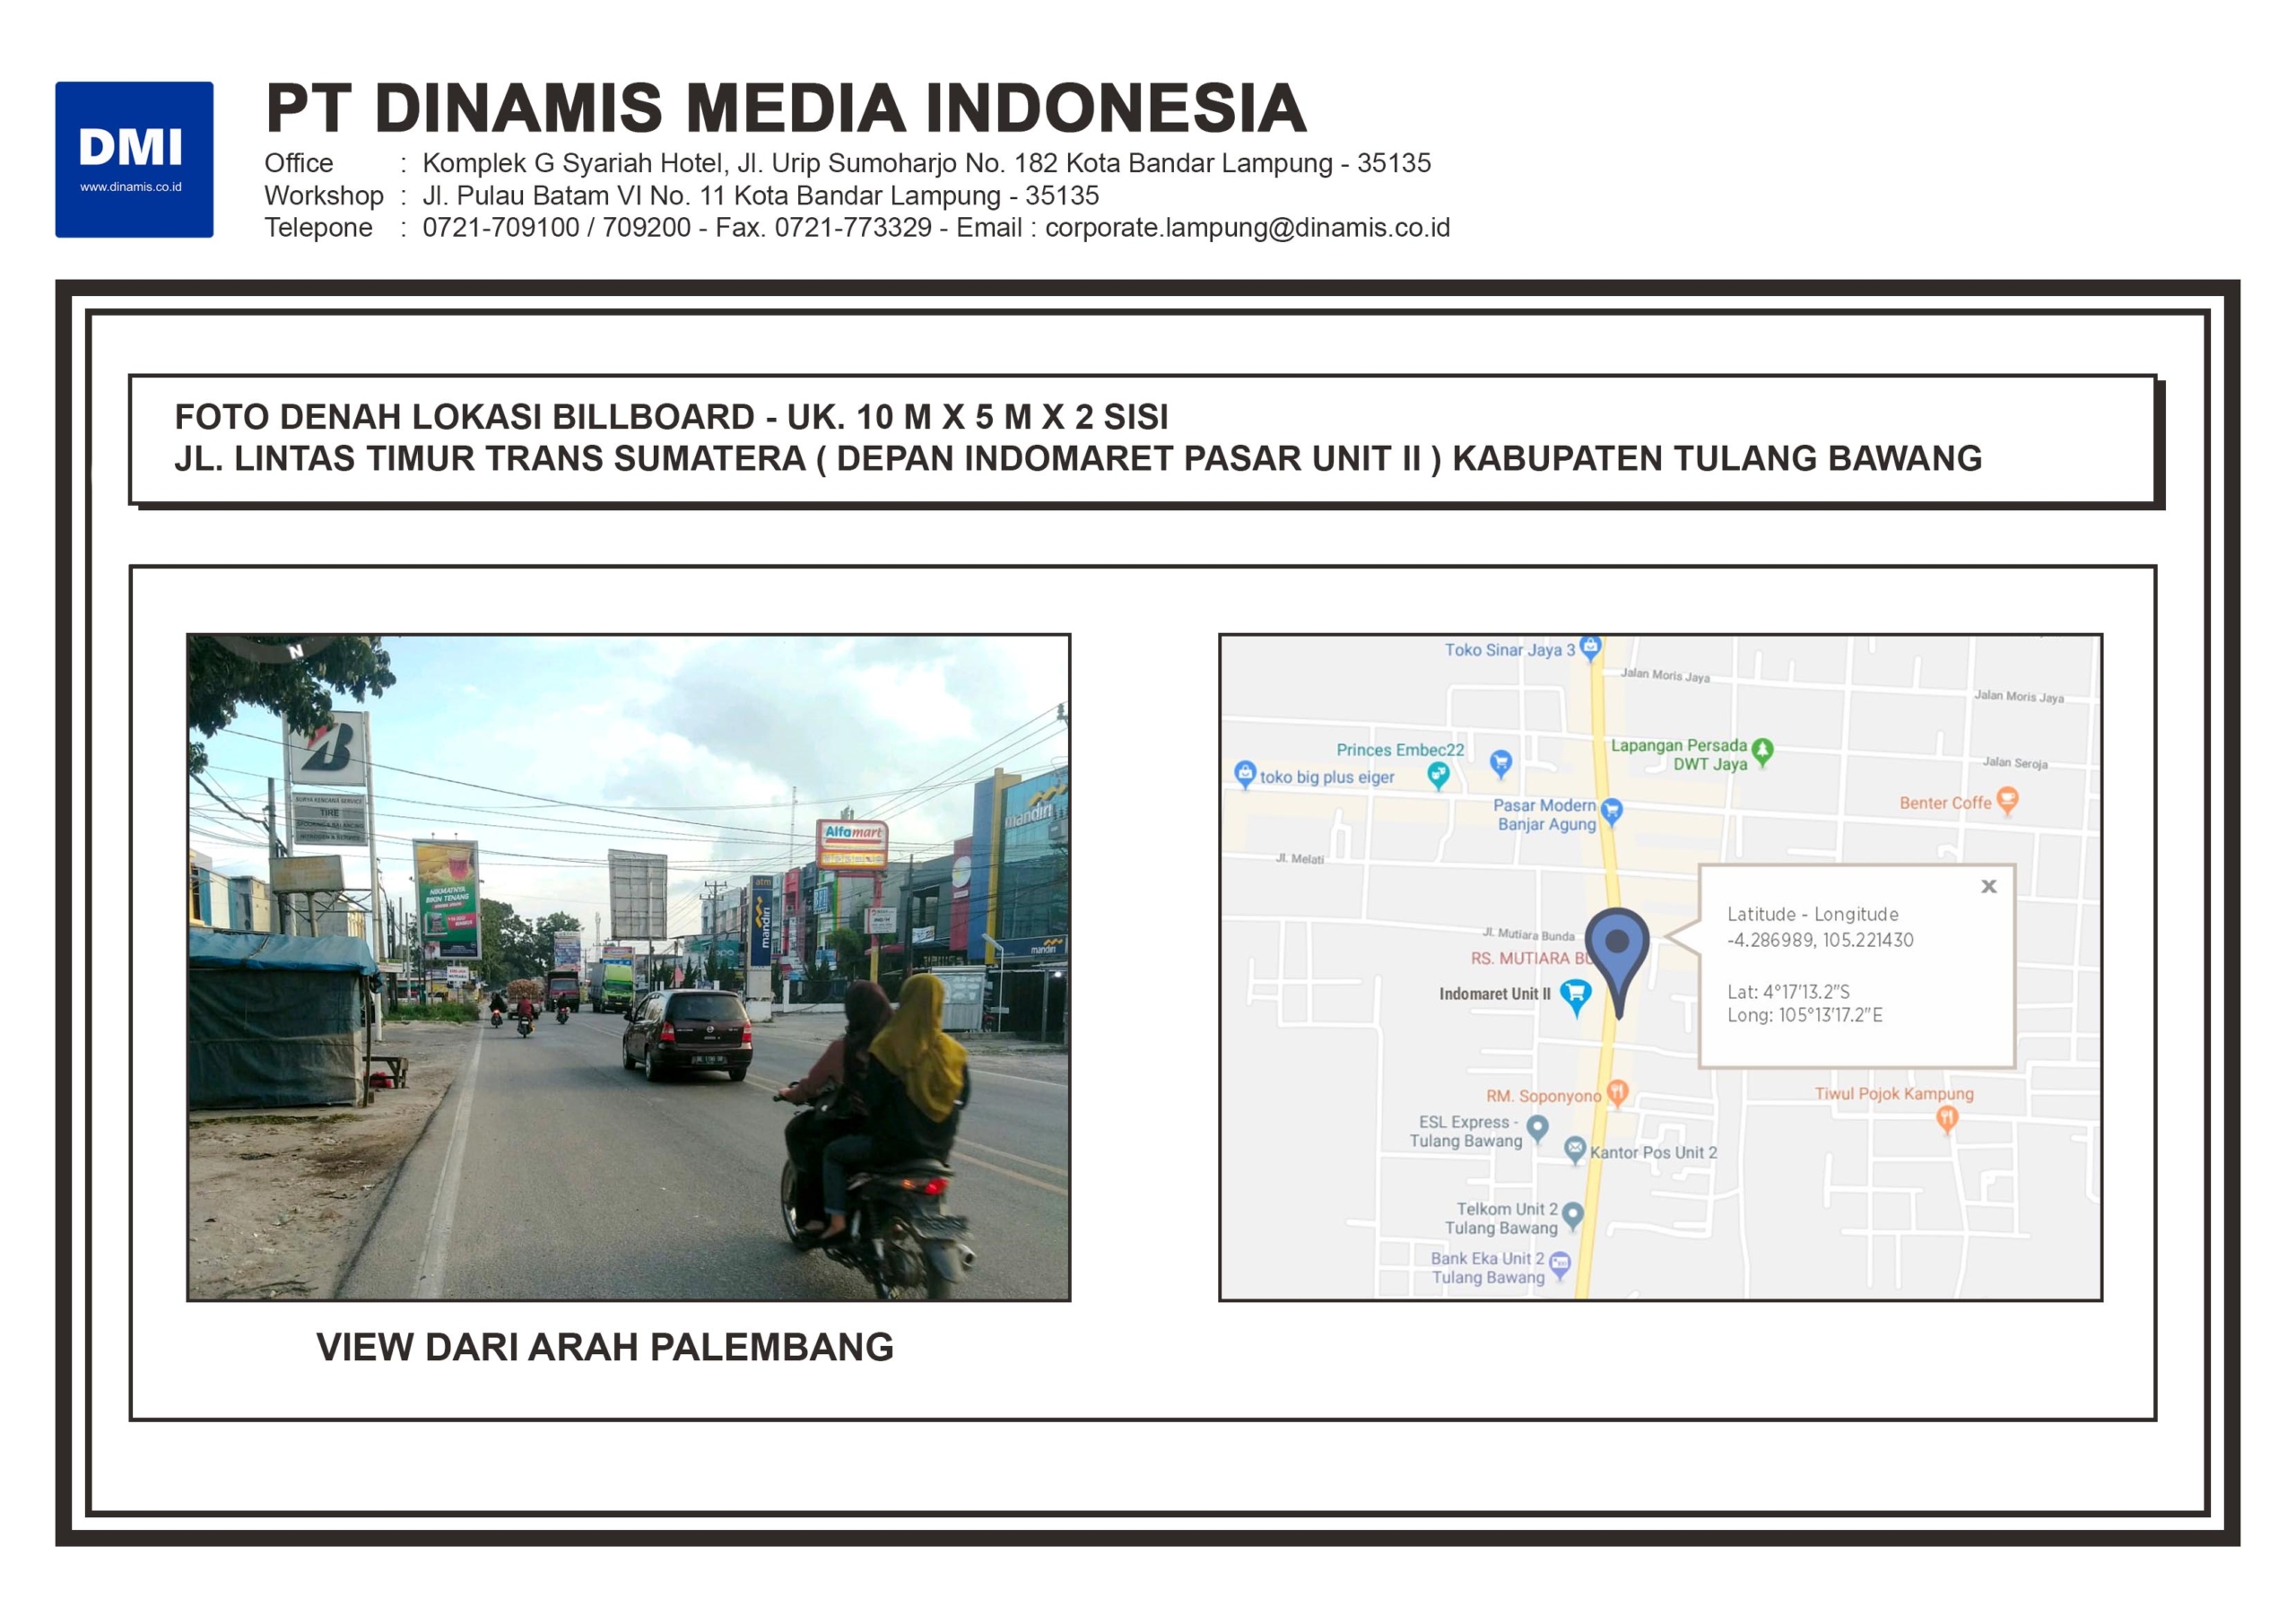The height and width of the screenshot is (1624, 2296).
Task: Open the www.dinamis.co.id link in logo
Action: [131, 187]
